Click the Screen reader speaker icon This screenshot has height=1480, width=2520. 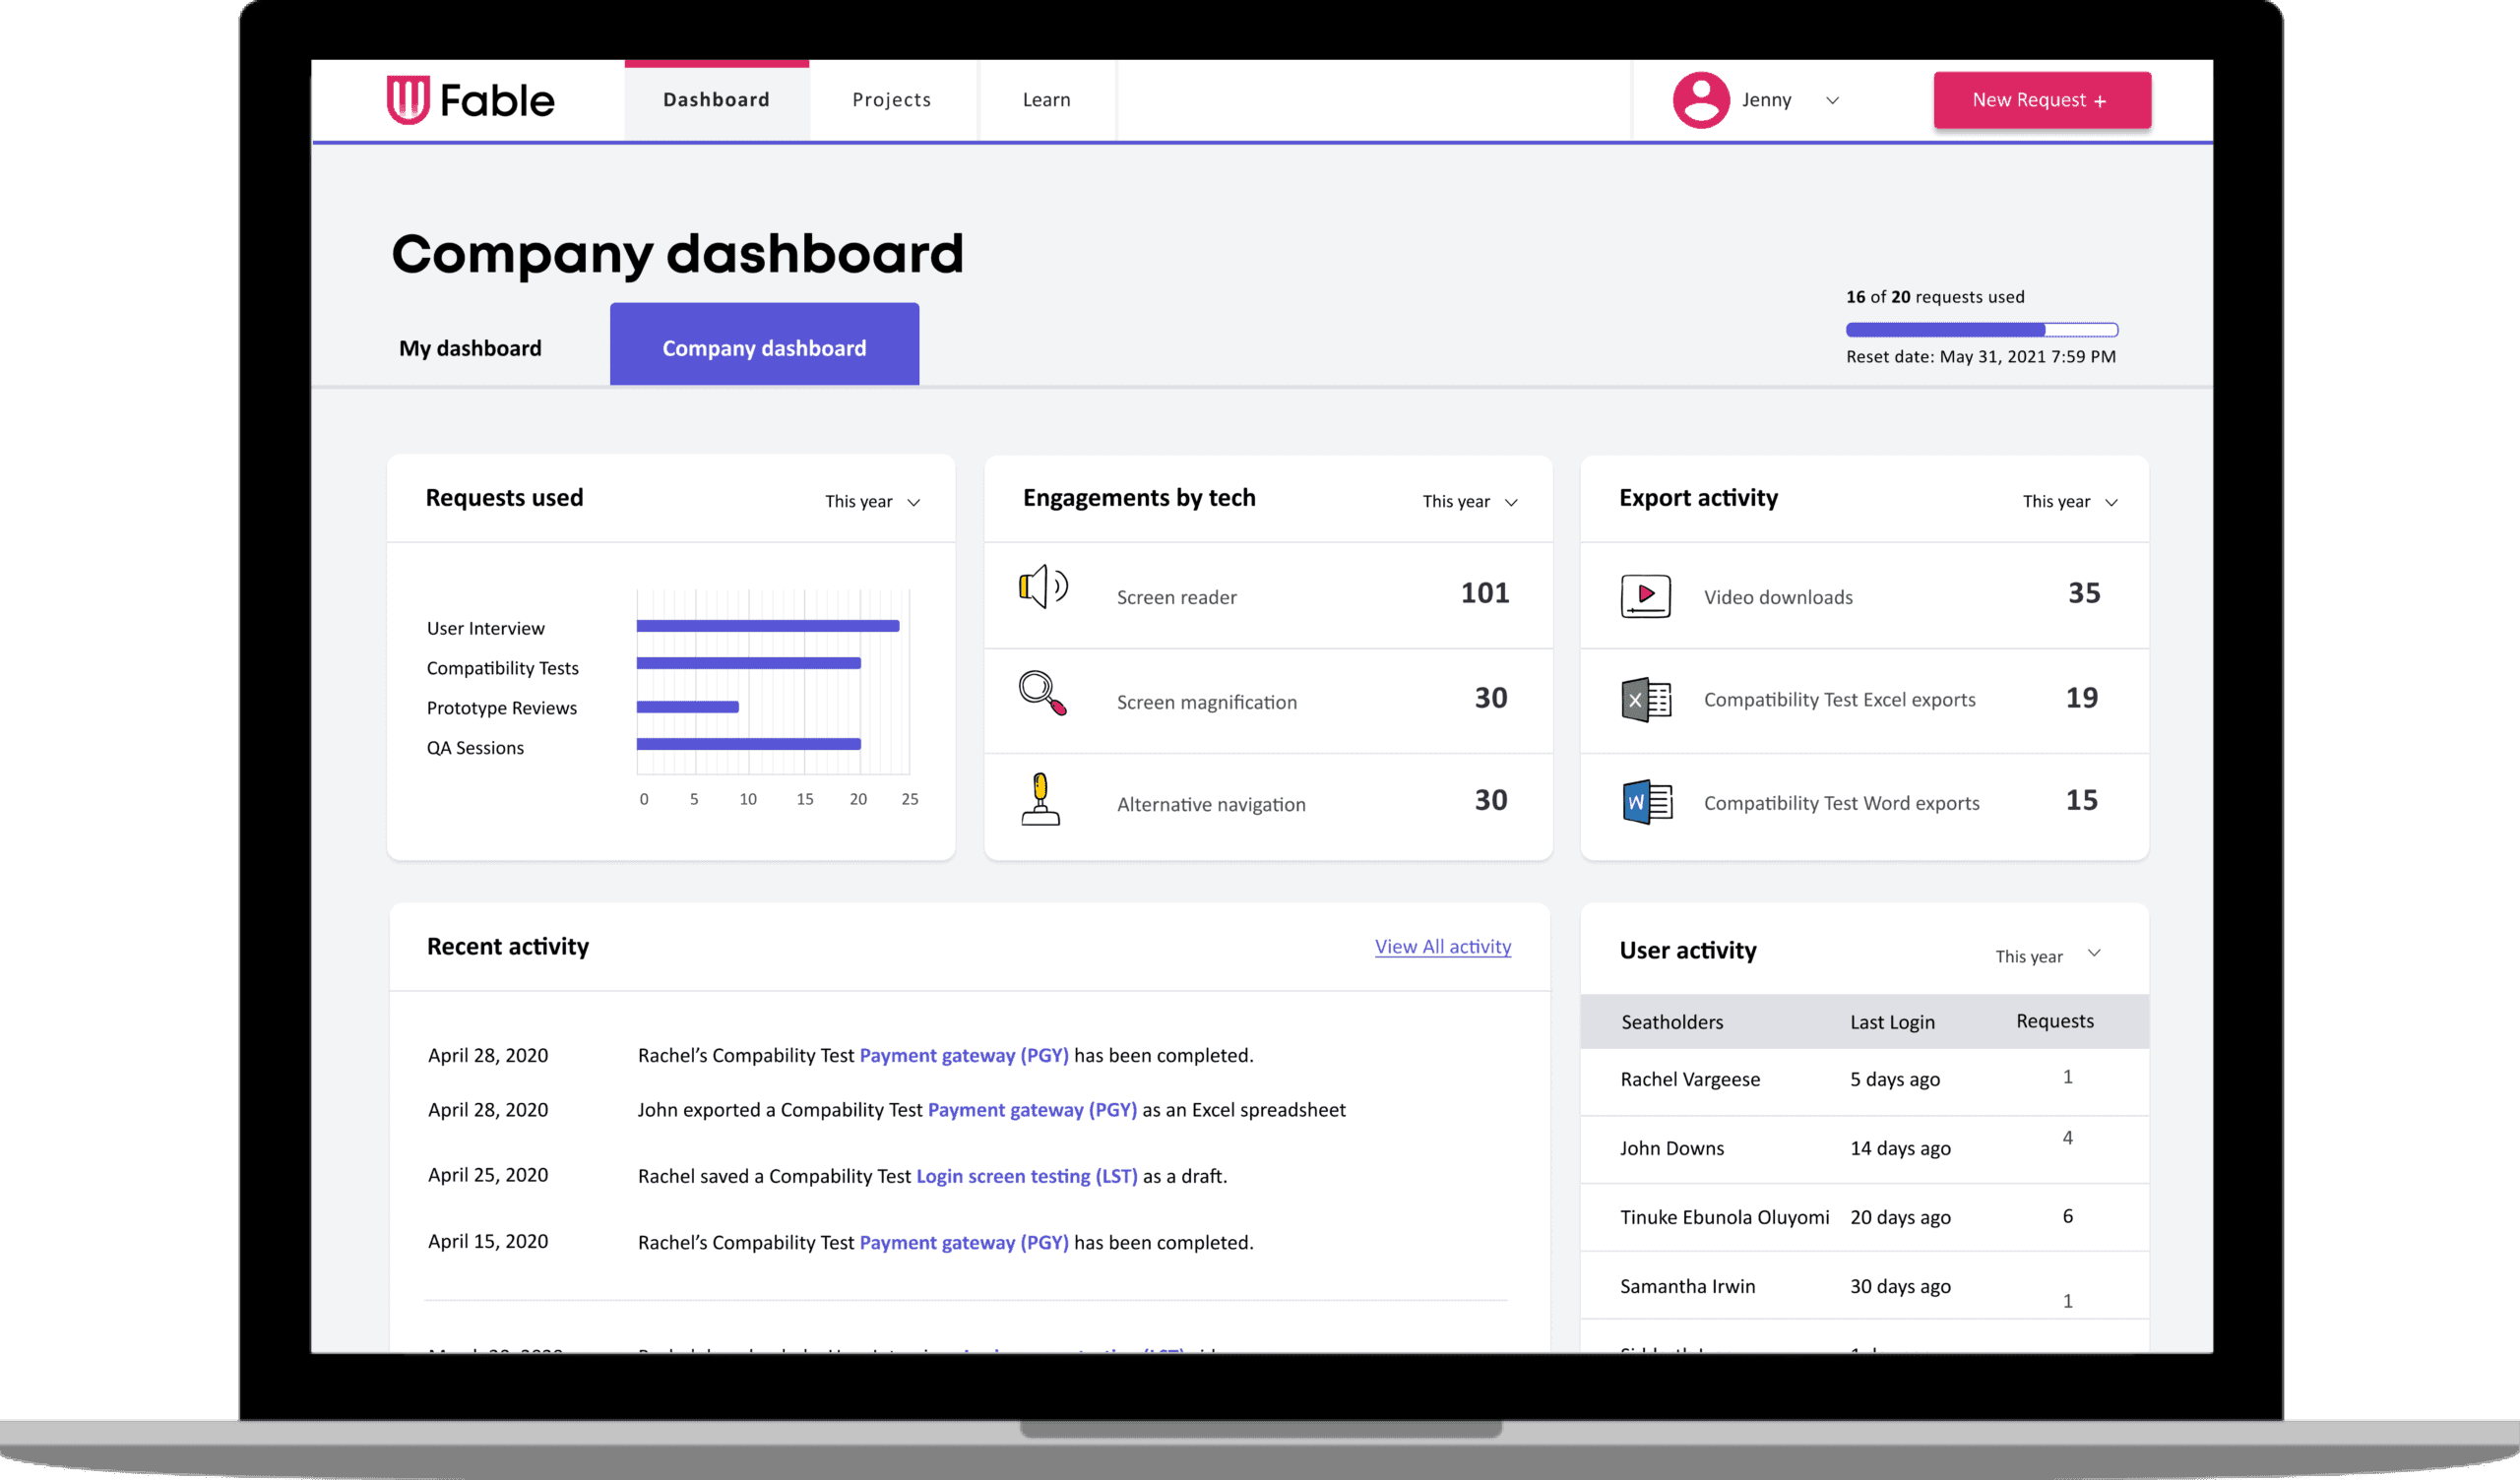[x=1042, y=587]
